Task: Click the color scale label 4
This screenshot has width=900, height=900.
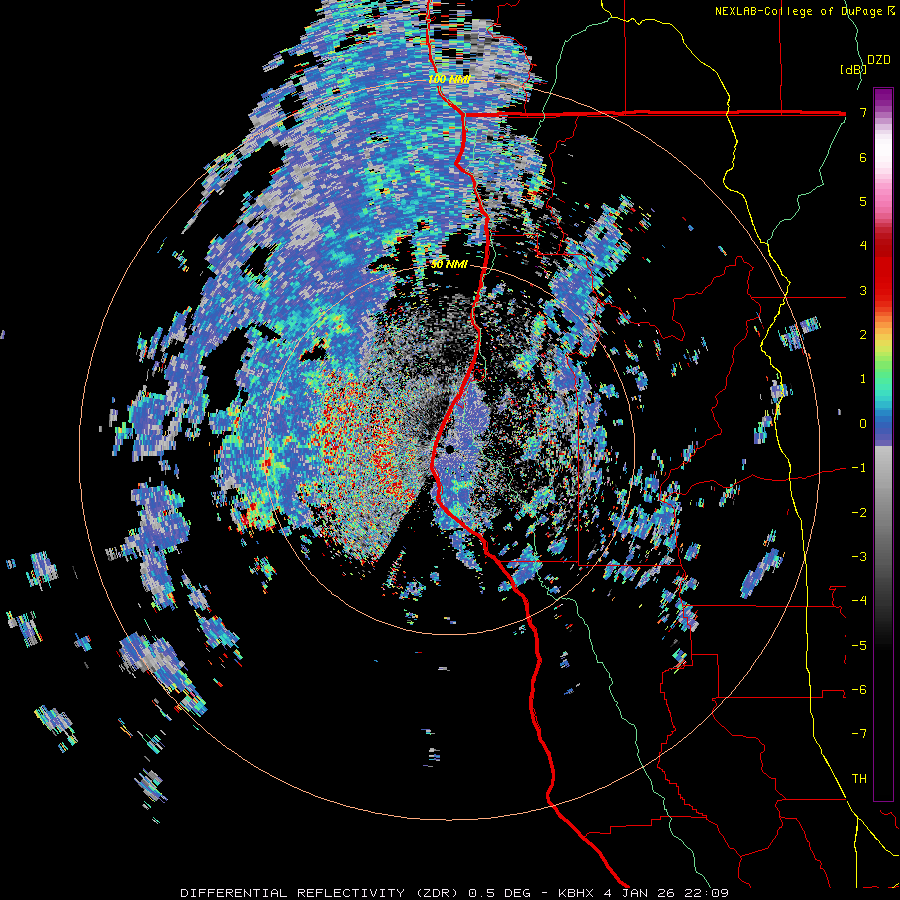Action: coord(863,246)
